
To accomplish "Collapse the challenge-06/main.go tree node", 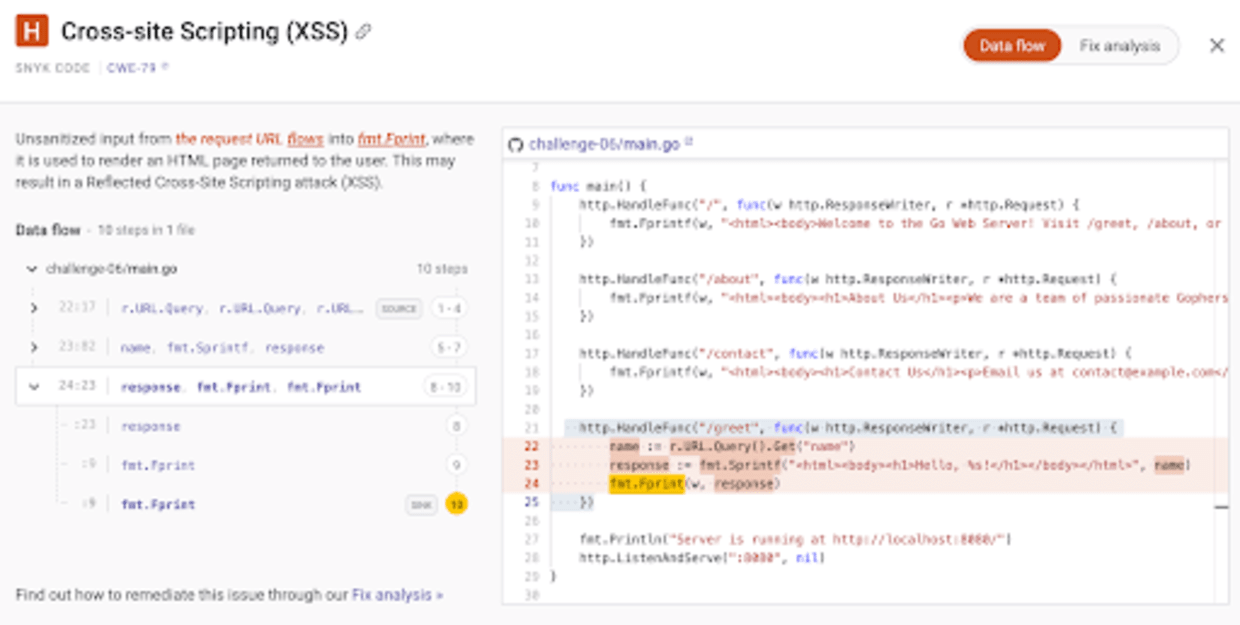I will point(32,269).
